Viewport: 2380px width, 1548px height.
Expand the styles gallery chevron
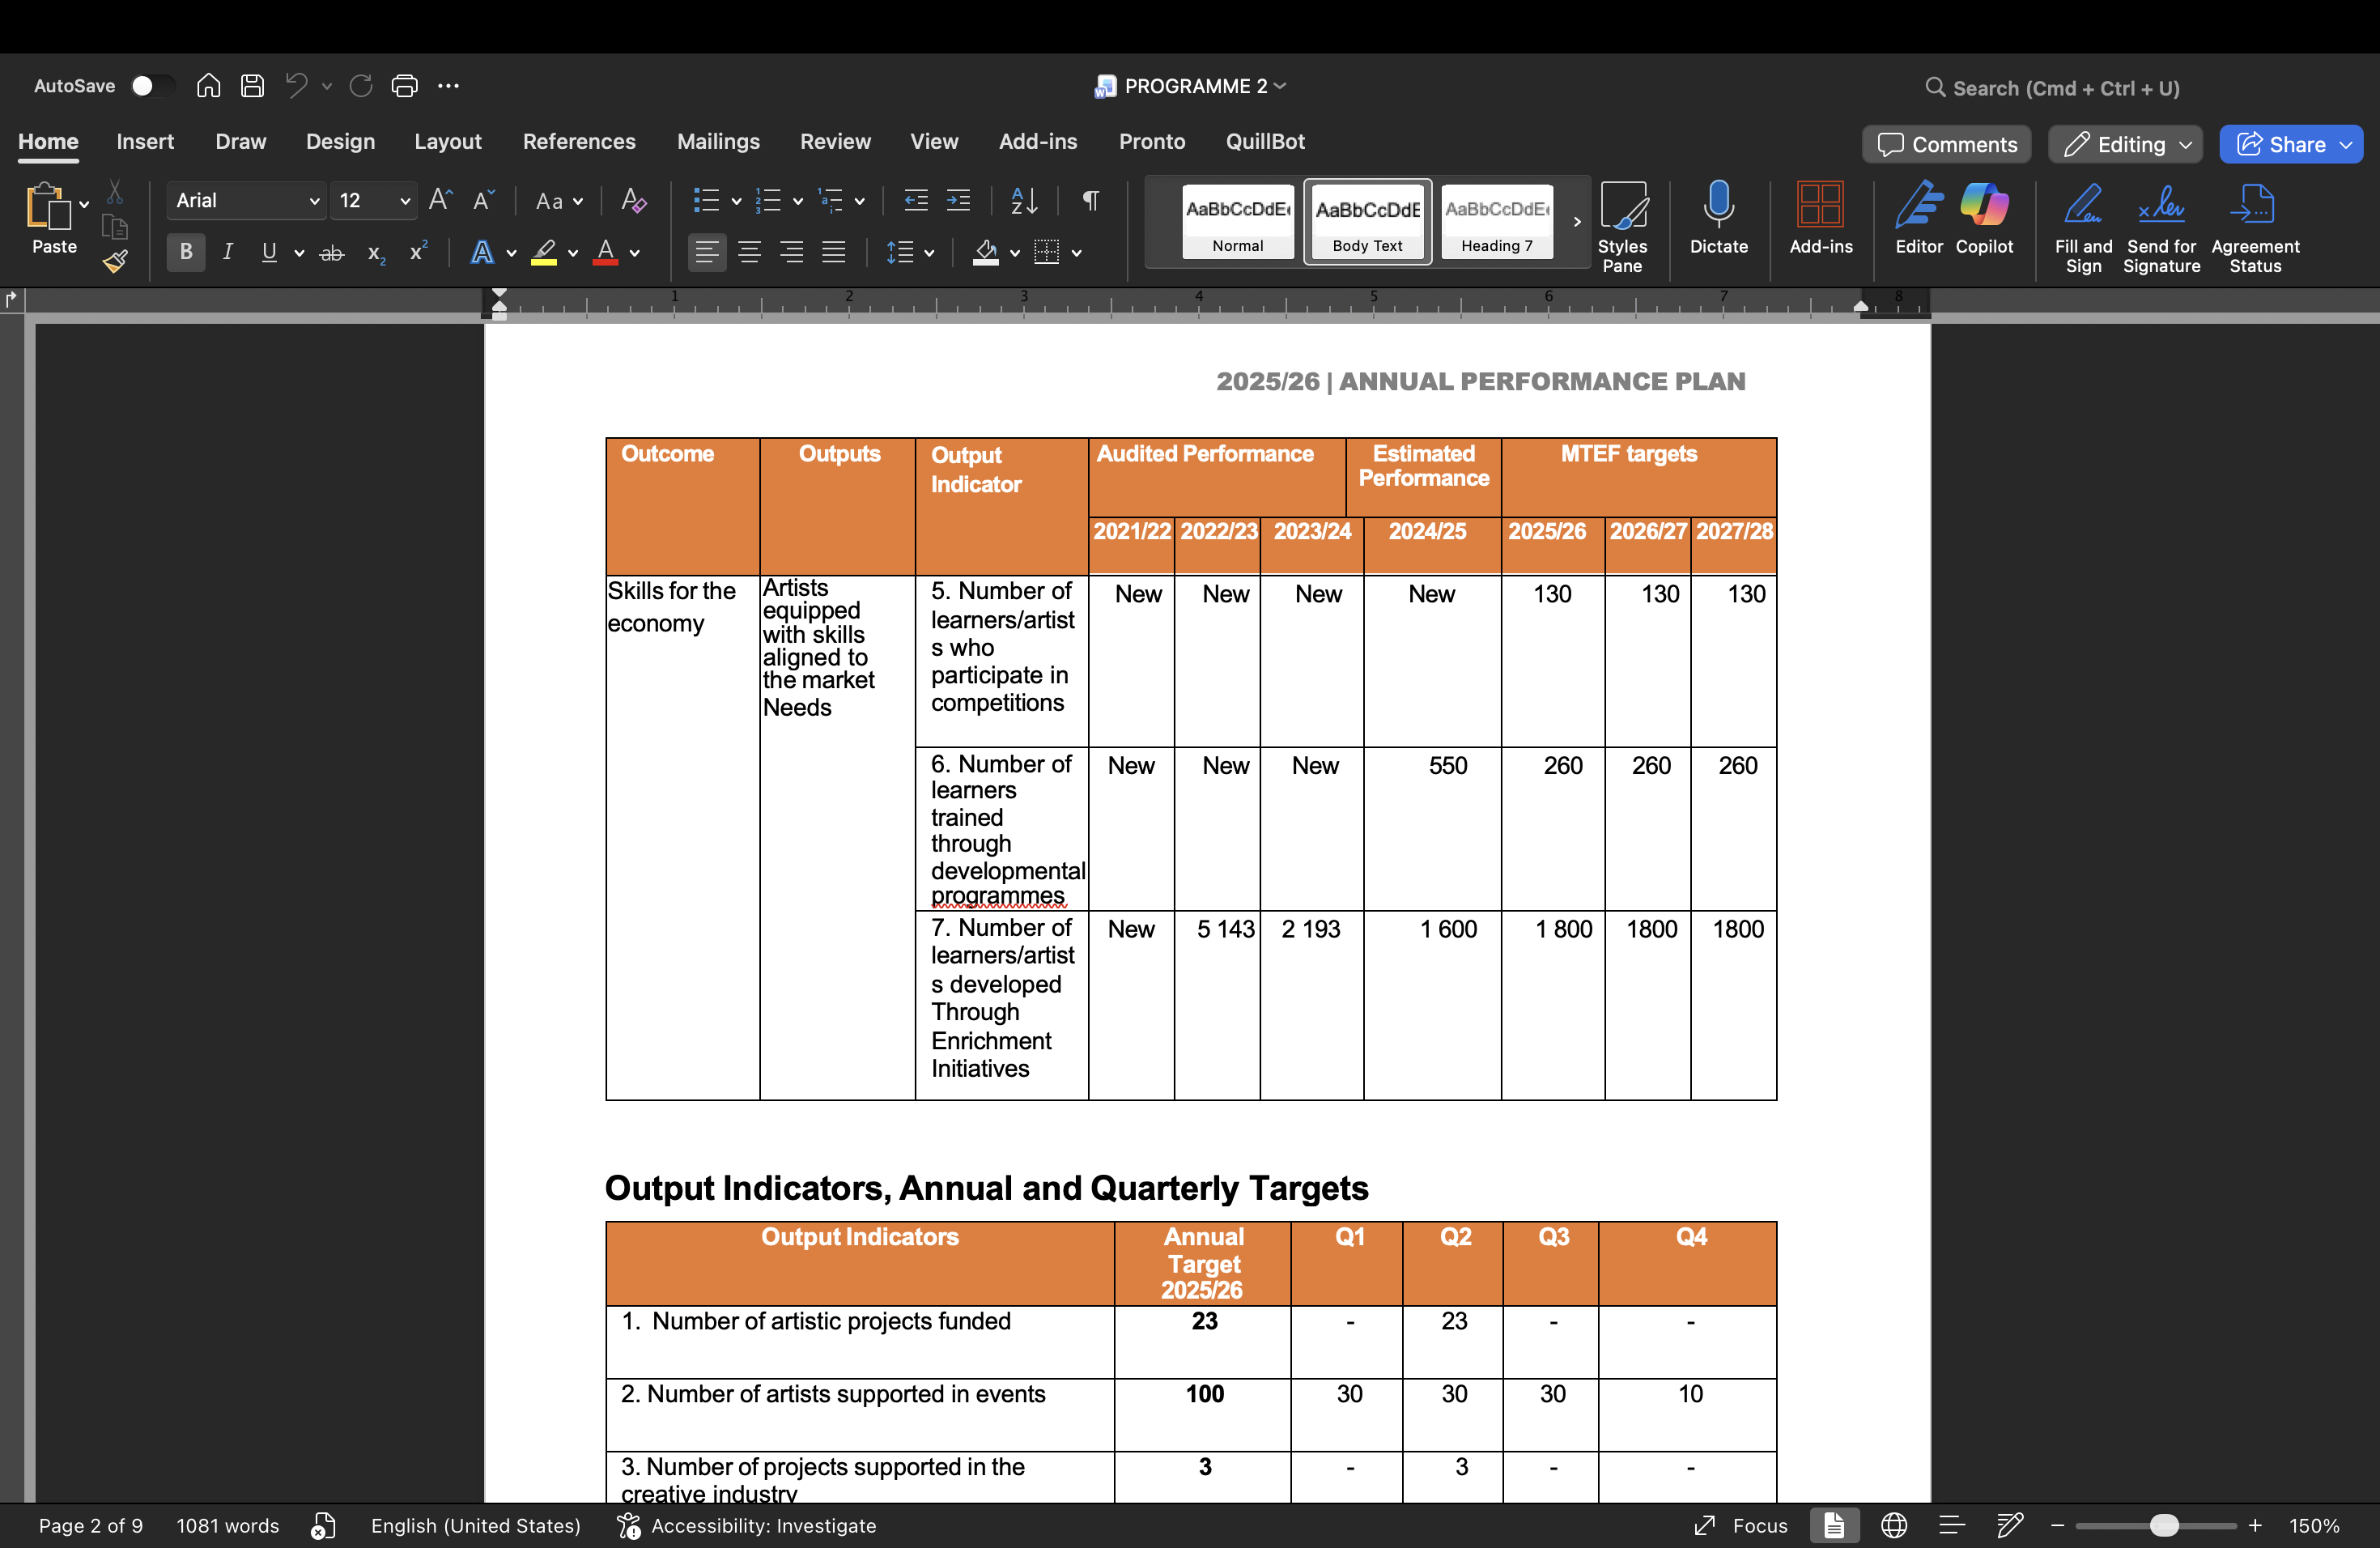[x=1577, y=222]
